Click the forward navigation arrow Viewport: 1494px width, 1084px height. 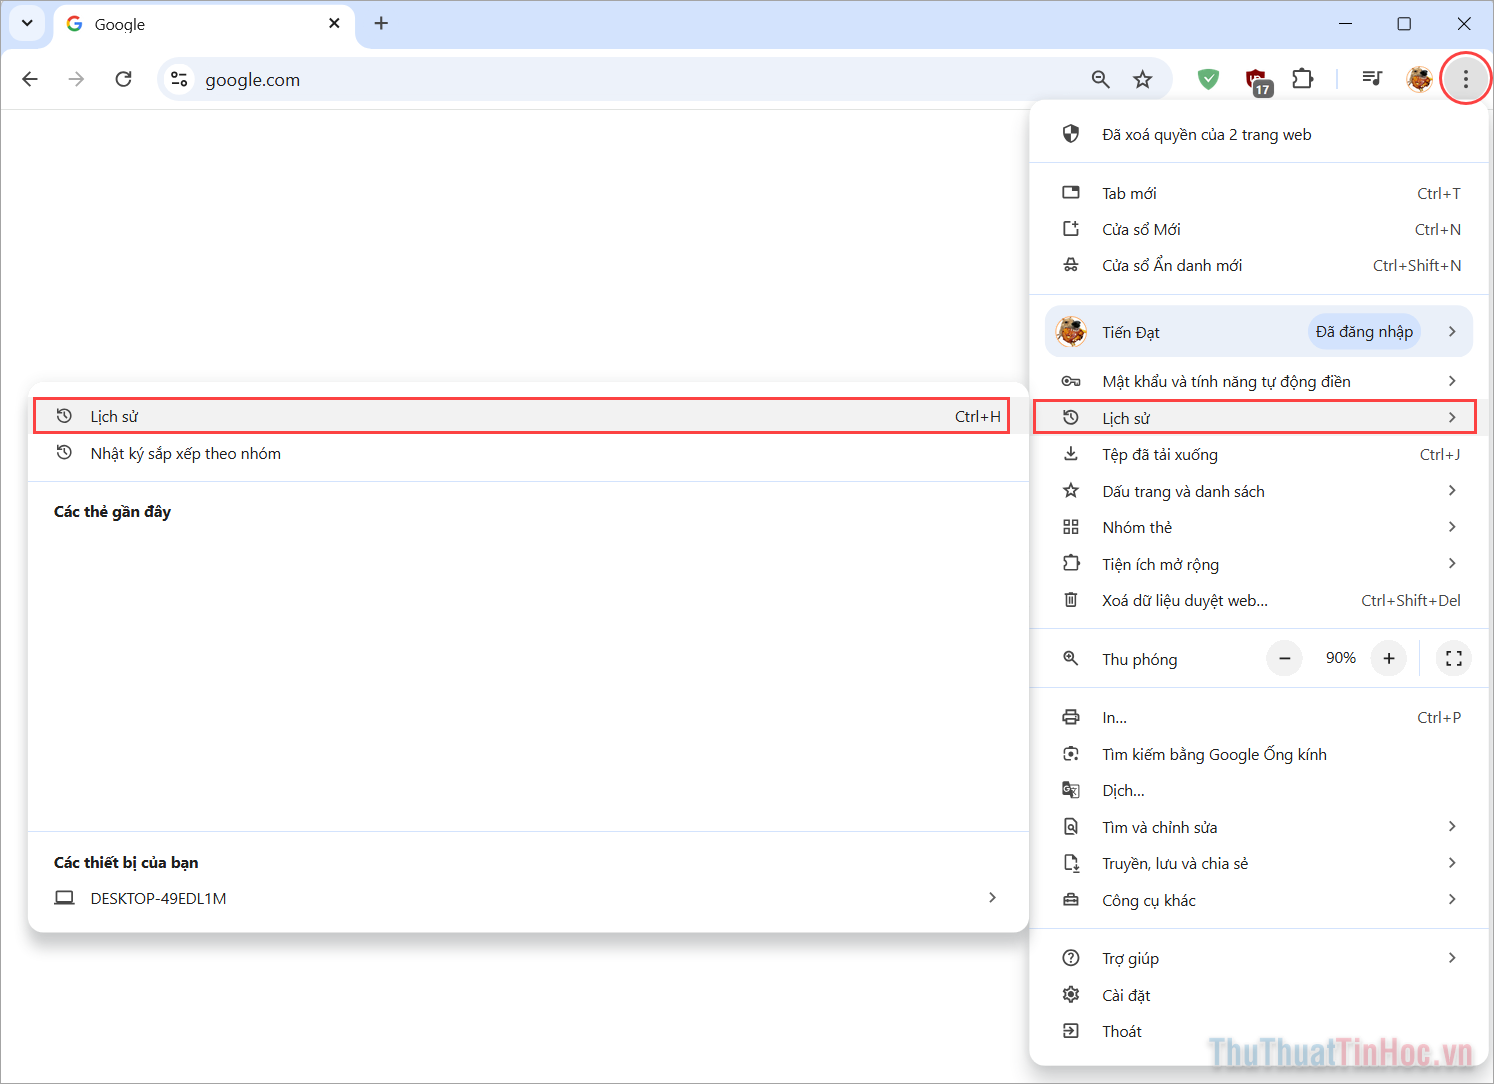(x=76, y=79)
